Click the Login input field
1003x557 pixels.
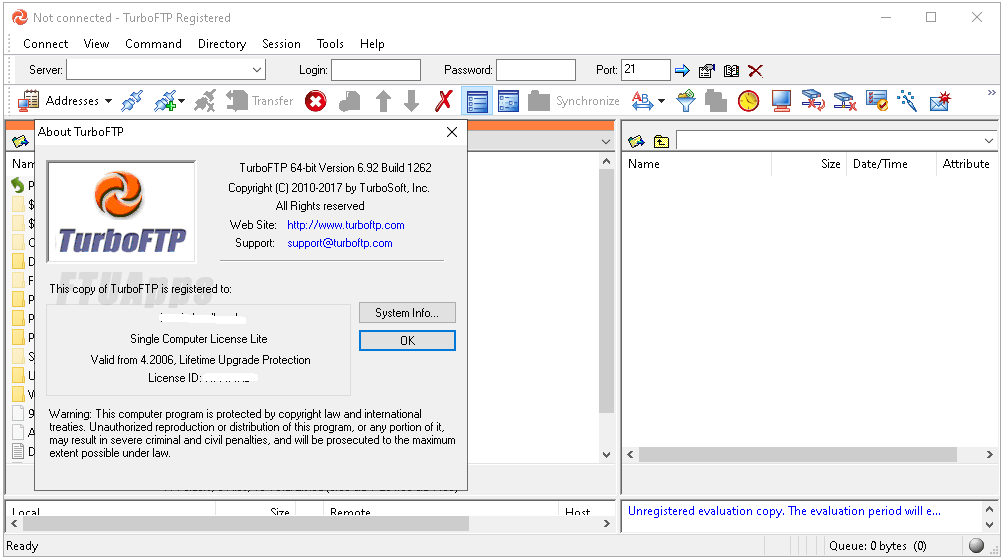pos(375,70)
